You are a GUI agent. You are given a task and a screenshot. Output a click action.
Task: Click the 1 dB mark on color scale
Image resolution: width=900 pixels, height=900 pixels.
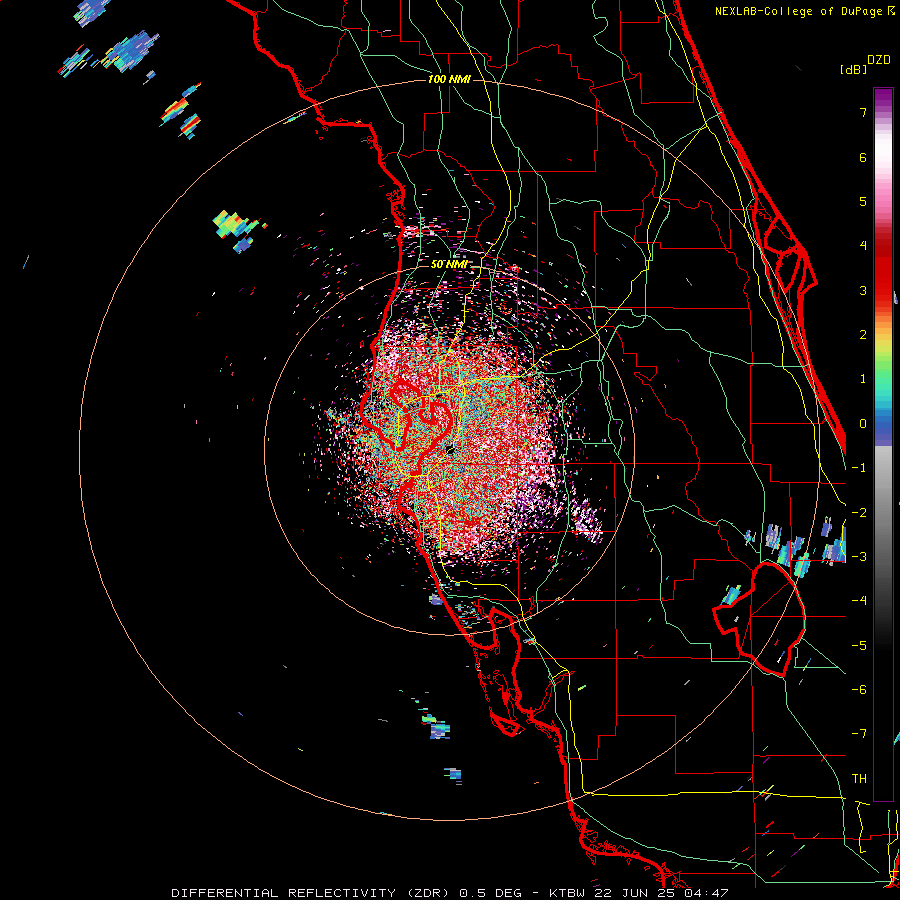tap(863, 379)
